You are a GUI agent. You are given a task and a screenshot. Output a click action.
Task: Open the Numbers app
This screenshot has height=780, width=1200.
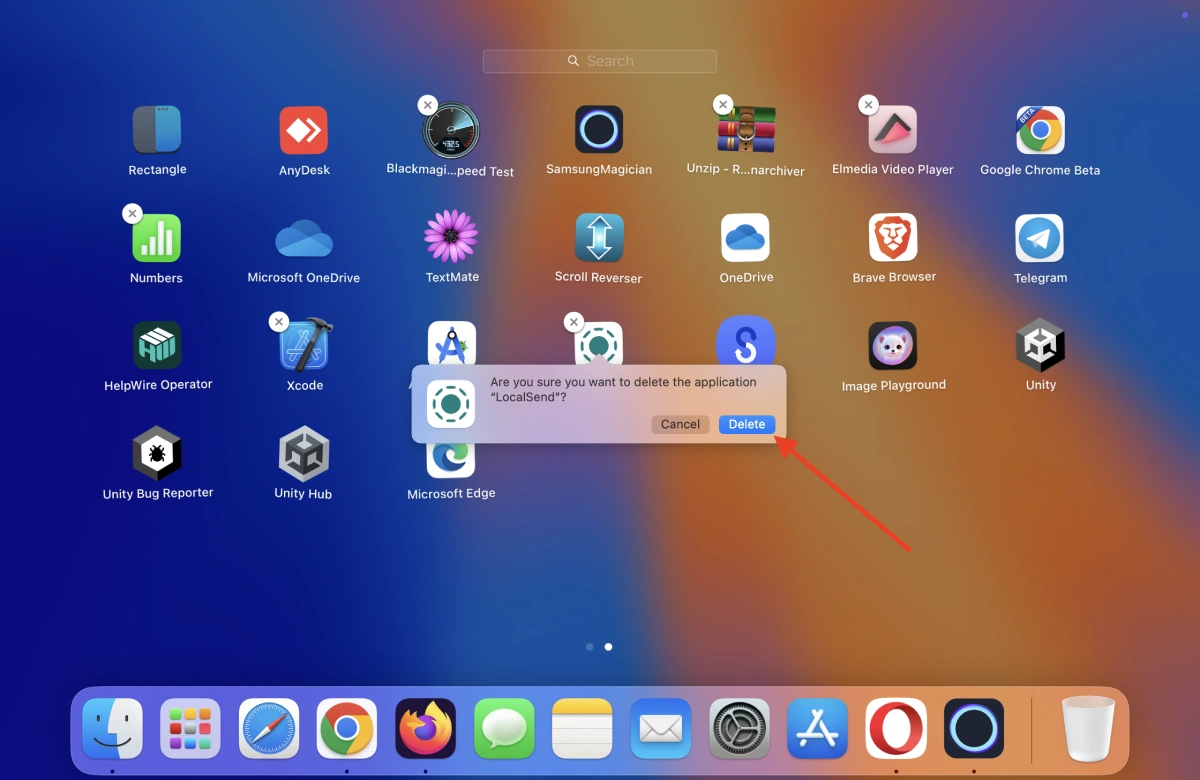tap(156, 238)
